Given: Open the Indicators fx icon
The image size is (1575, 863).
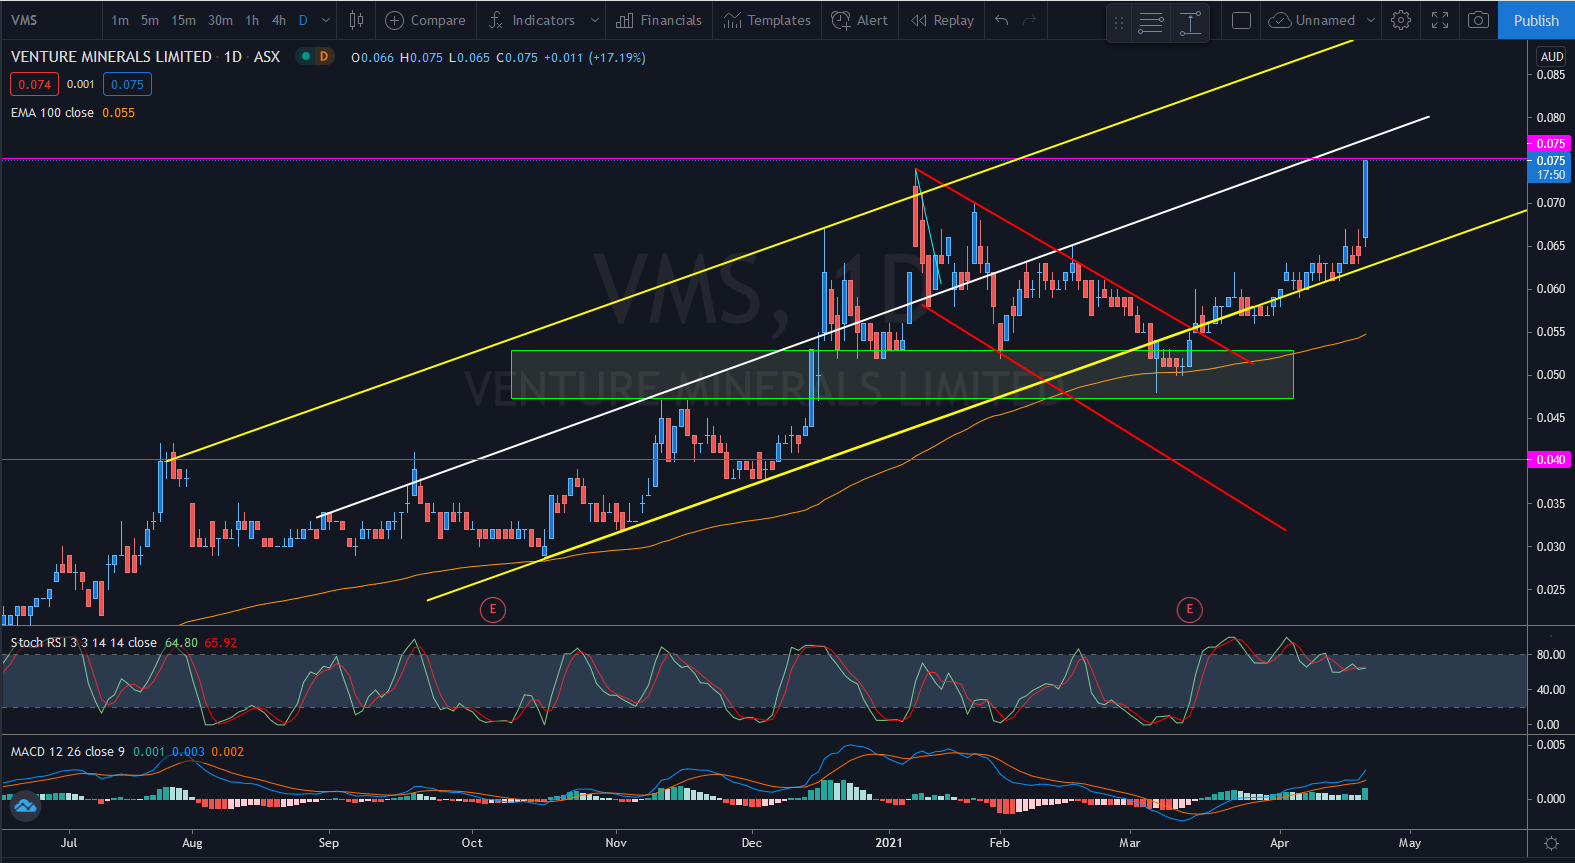Looking at the screenshot, I should click(495, 20).
